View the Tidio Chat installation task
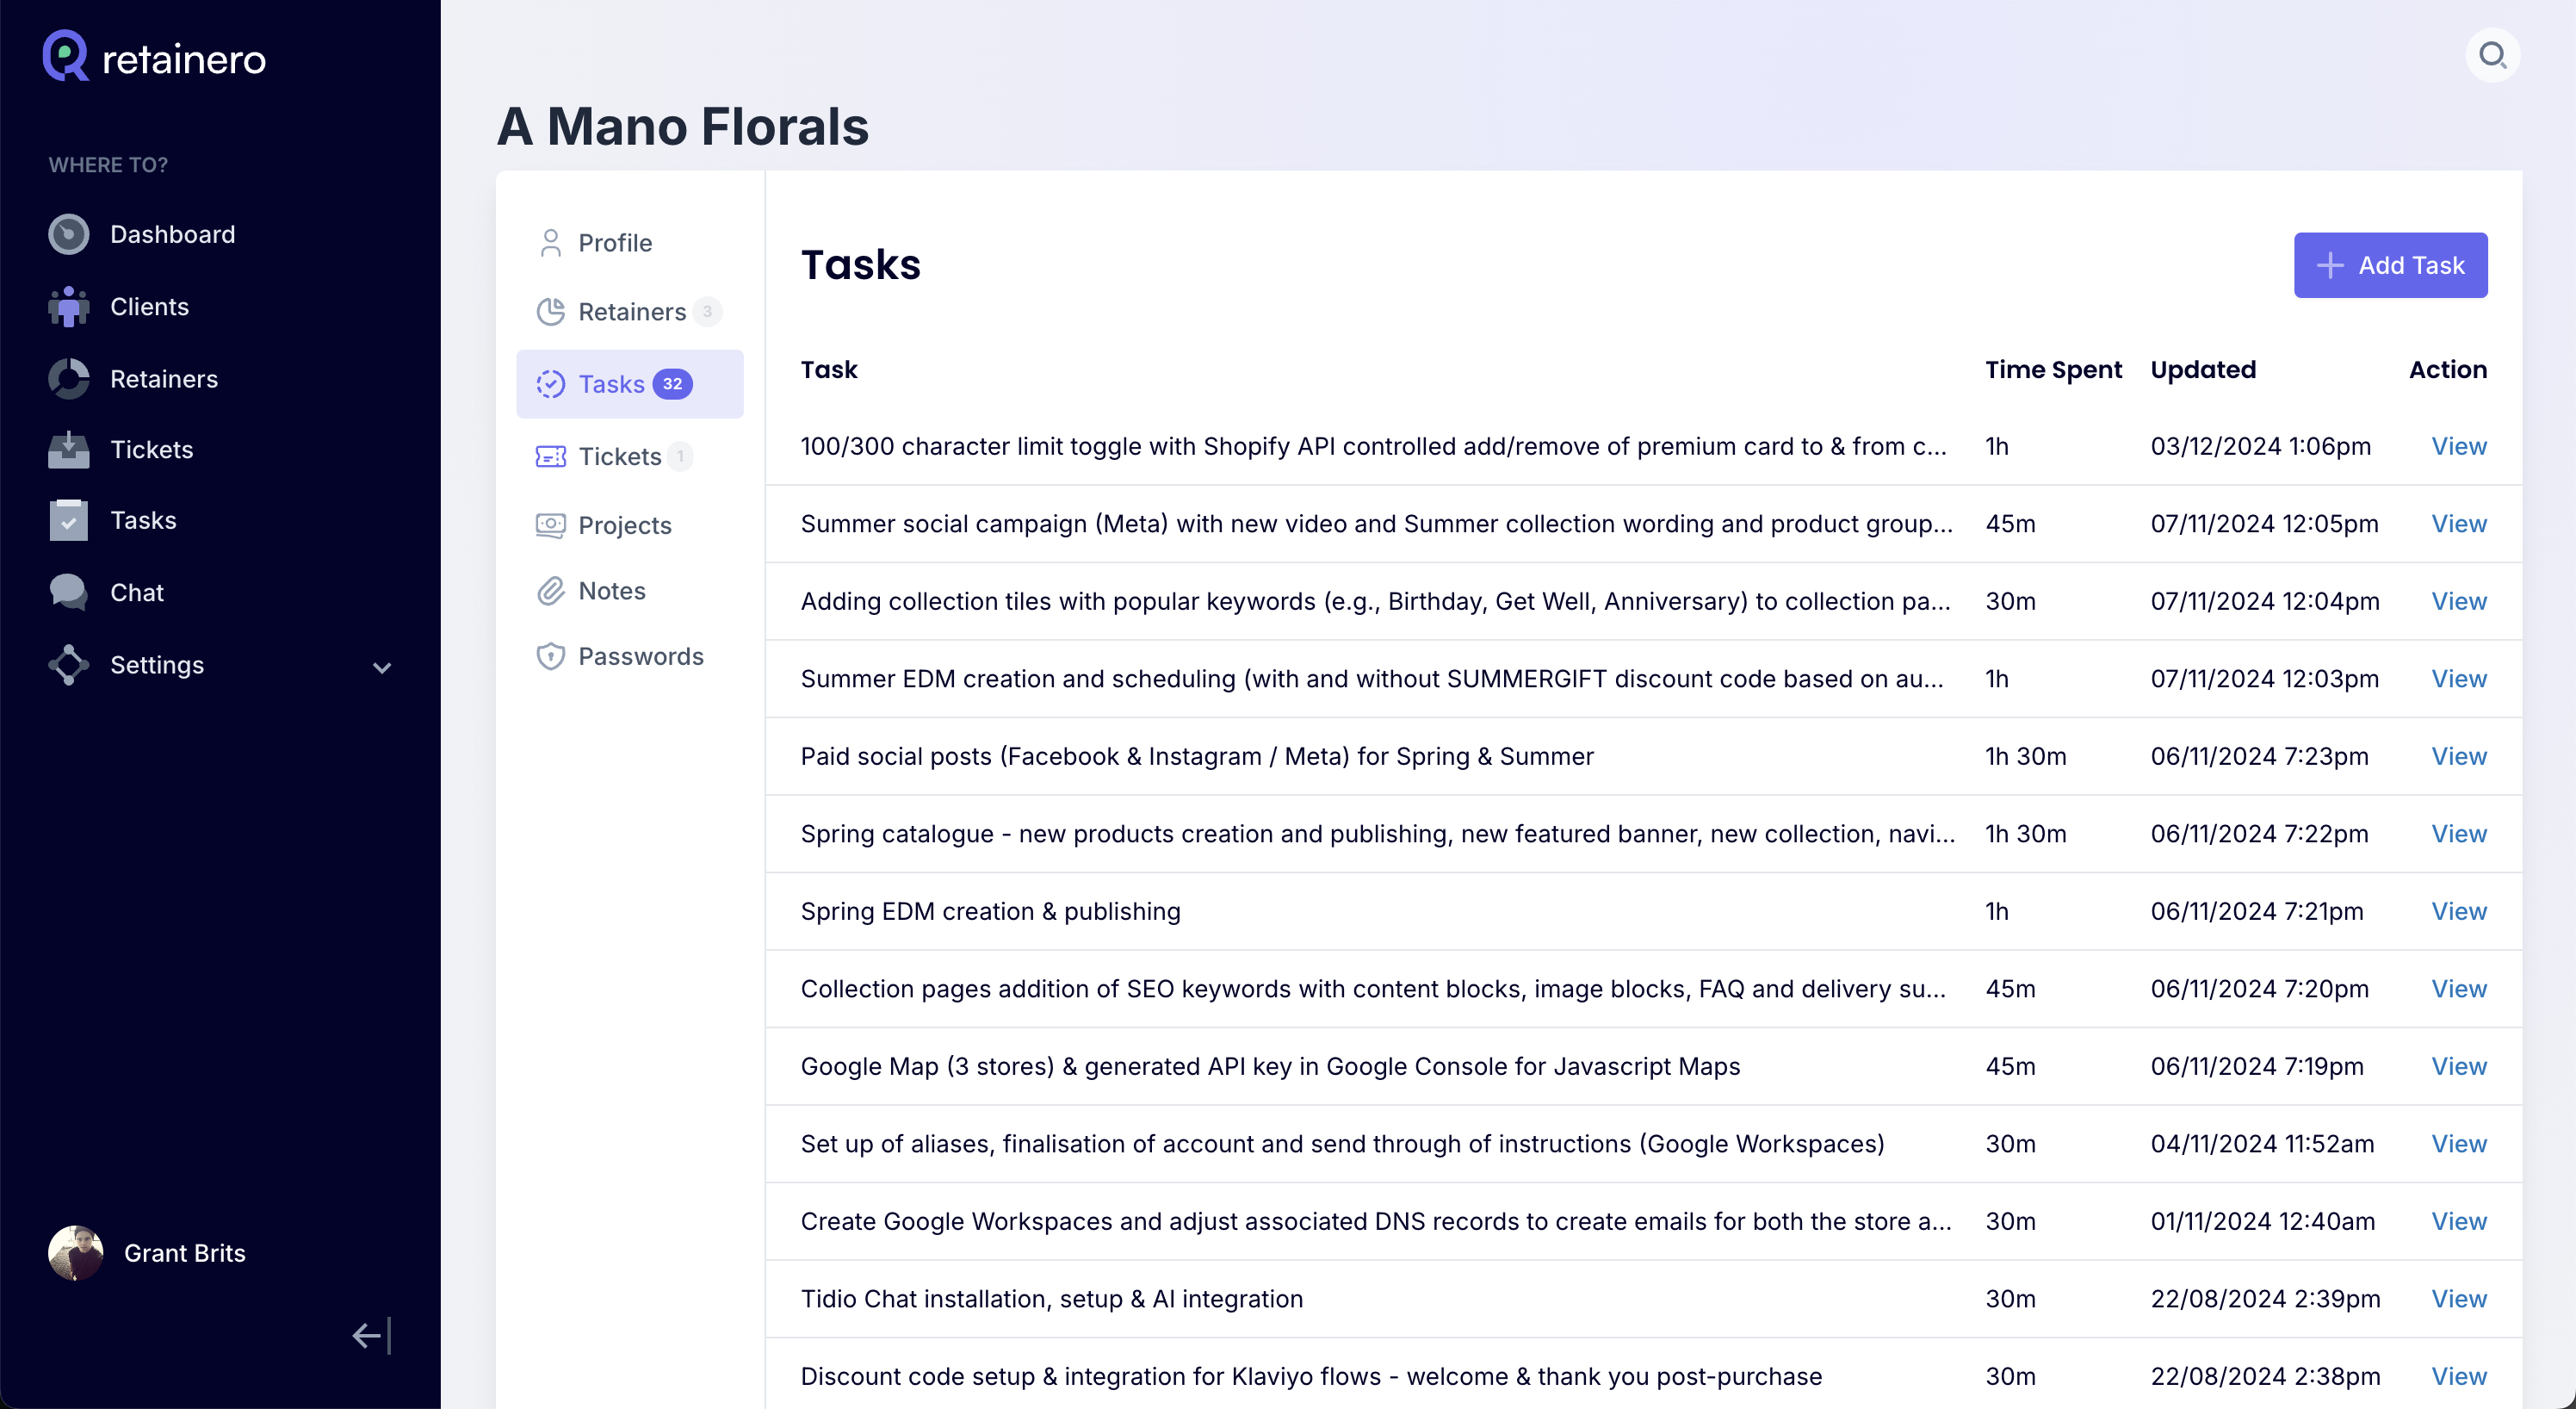 click(2459, 1299)
